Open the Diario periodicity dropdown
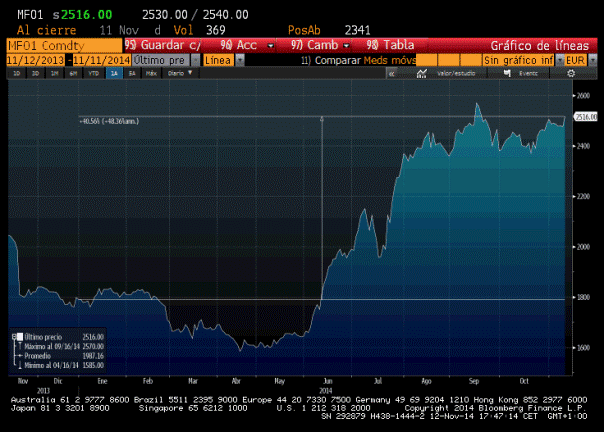The image size is (604, 432). [x=180, y=73]
